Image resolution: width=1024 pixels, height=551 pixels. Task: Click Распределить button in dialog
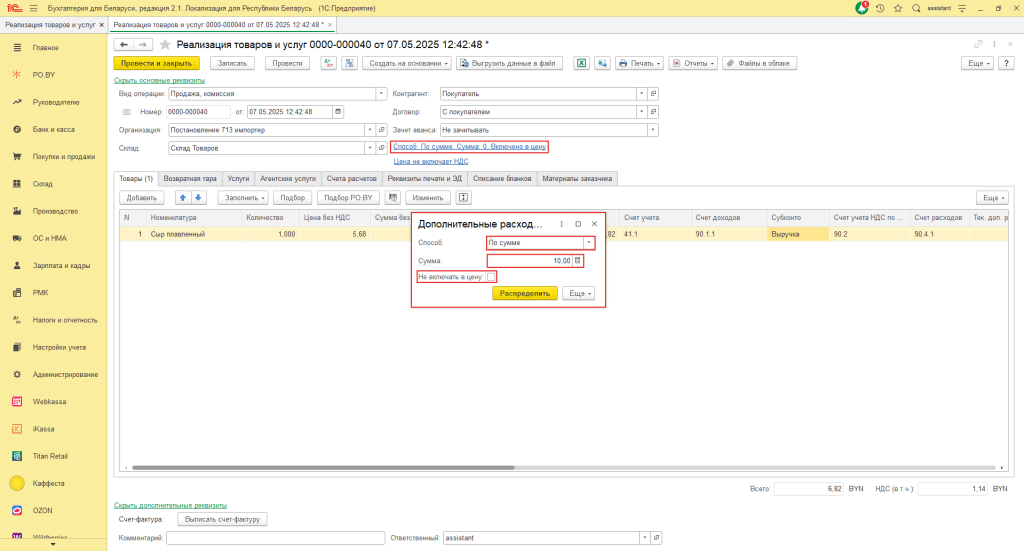525,294
